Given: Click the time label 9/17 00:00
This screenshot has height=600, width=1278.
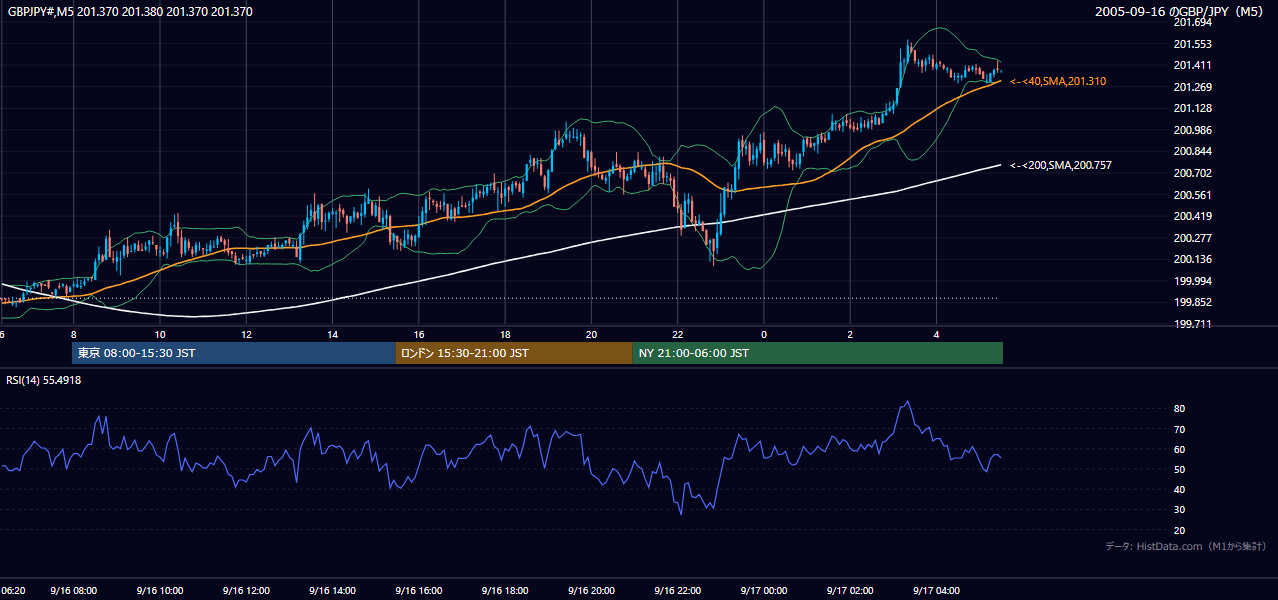Looking at the screenshot, I should pyautogui.click(x=764, y=591).
